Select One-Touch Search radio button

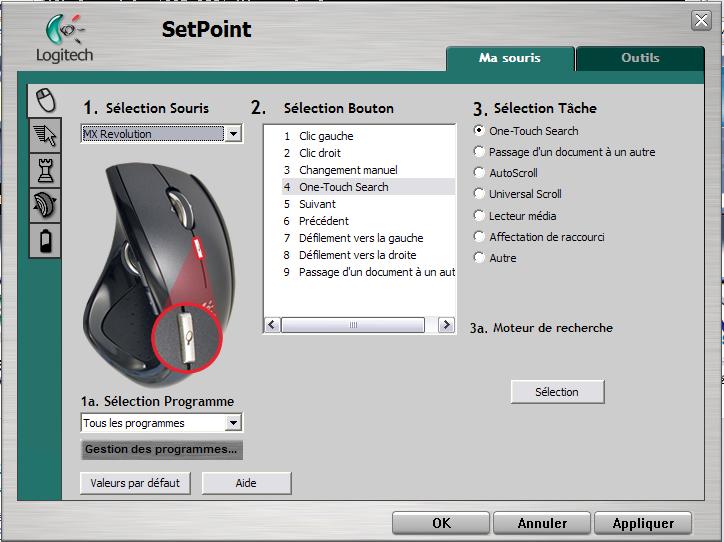click(x=479, y=131)
